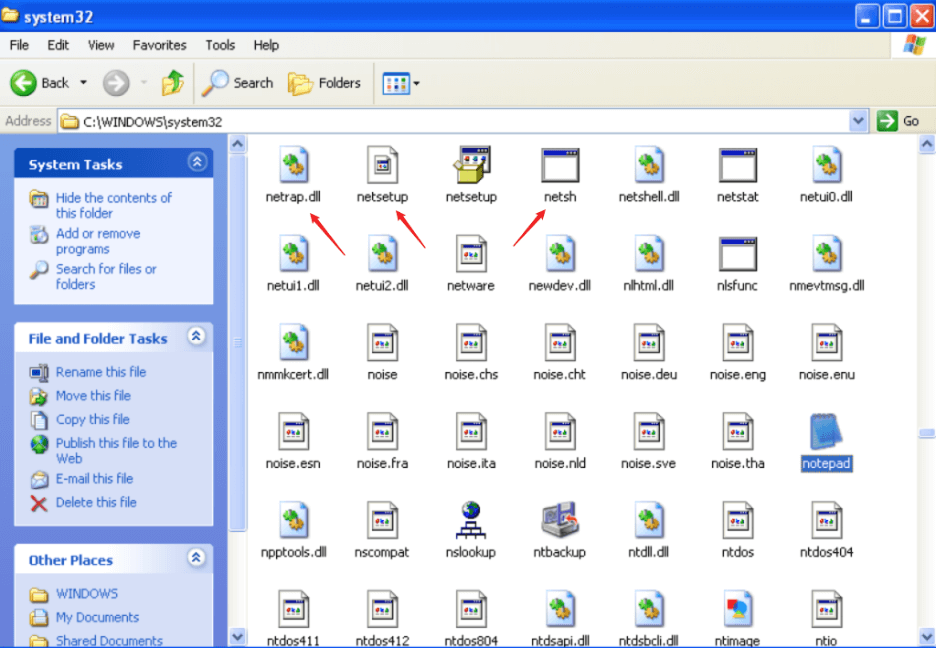Viewport: 936px width, 648px height.
Task: Click task pane scrollbar up arrow
Action: pos(238,144)
